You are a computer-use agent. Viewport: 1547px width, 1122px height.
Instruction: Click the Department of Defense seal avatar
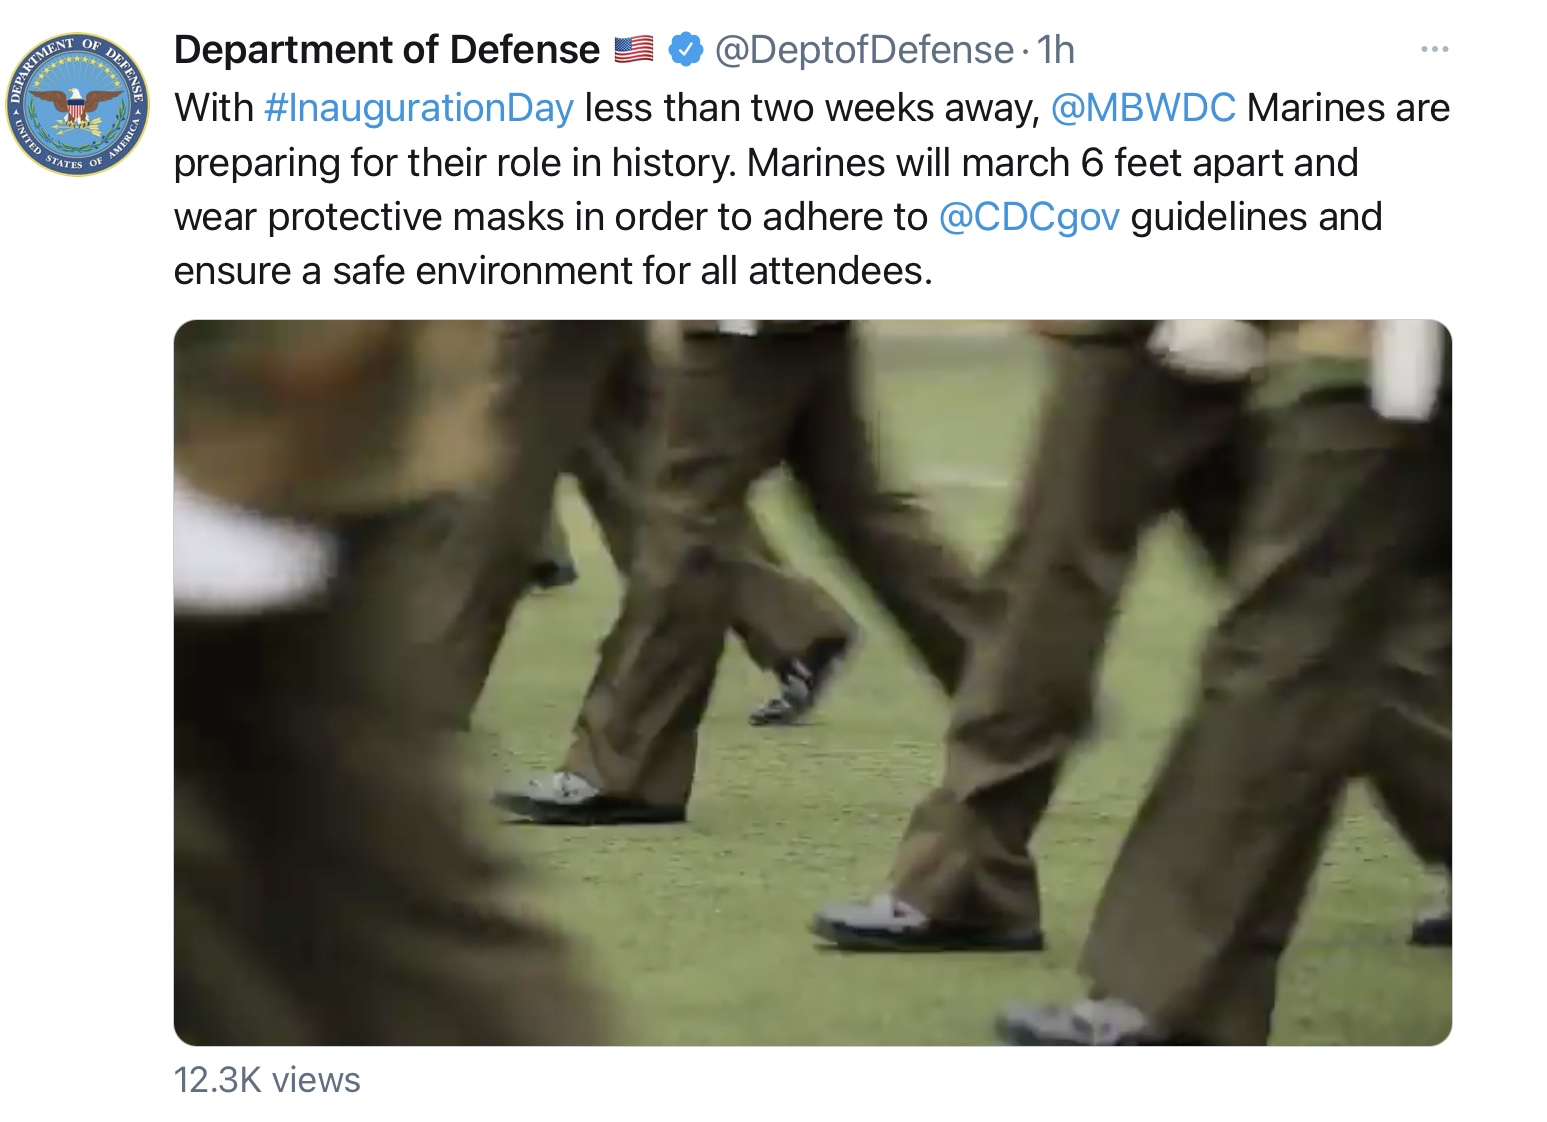pyautogui.click(x=77, y=104)
